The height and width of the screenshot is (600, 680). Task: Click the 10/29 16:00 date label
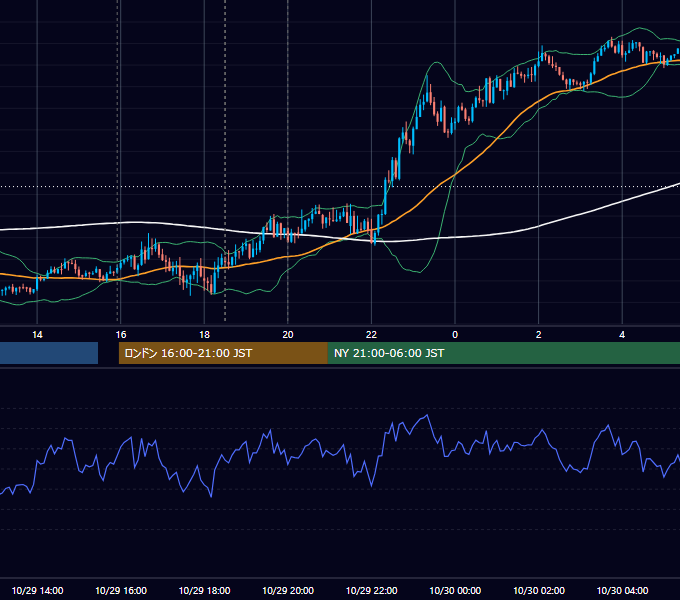click(x=121, y=590)
